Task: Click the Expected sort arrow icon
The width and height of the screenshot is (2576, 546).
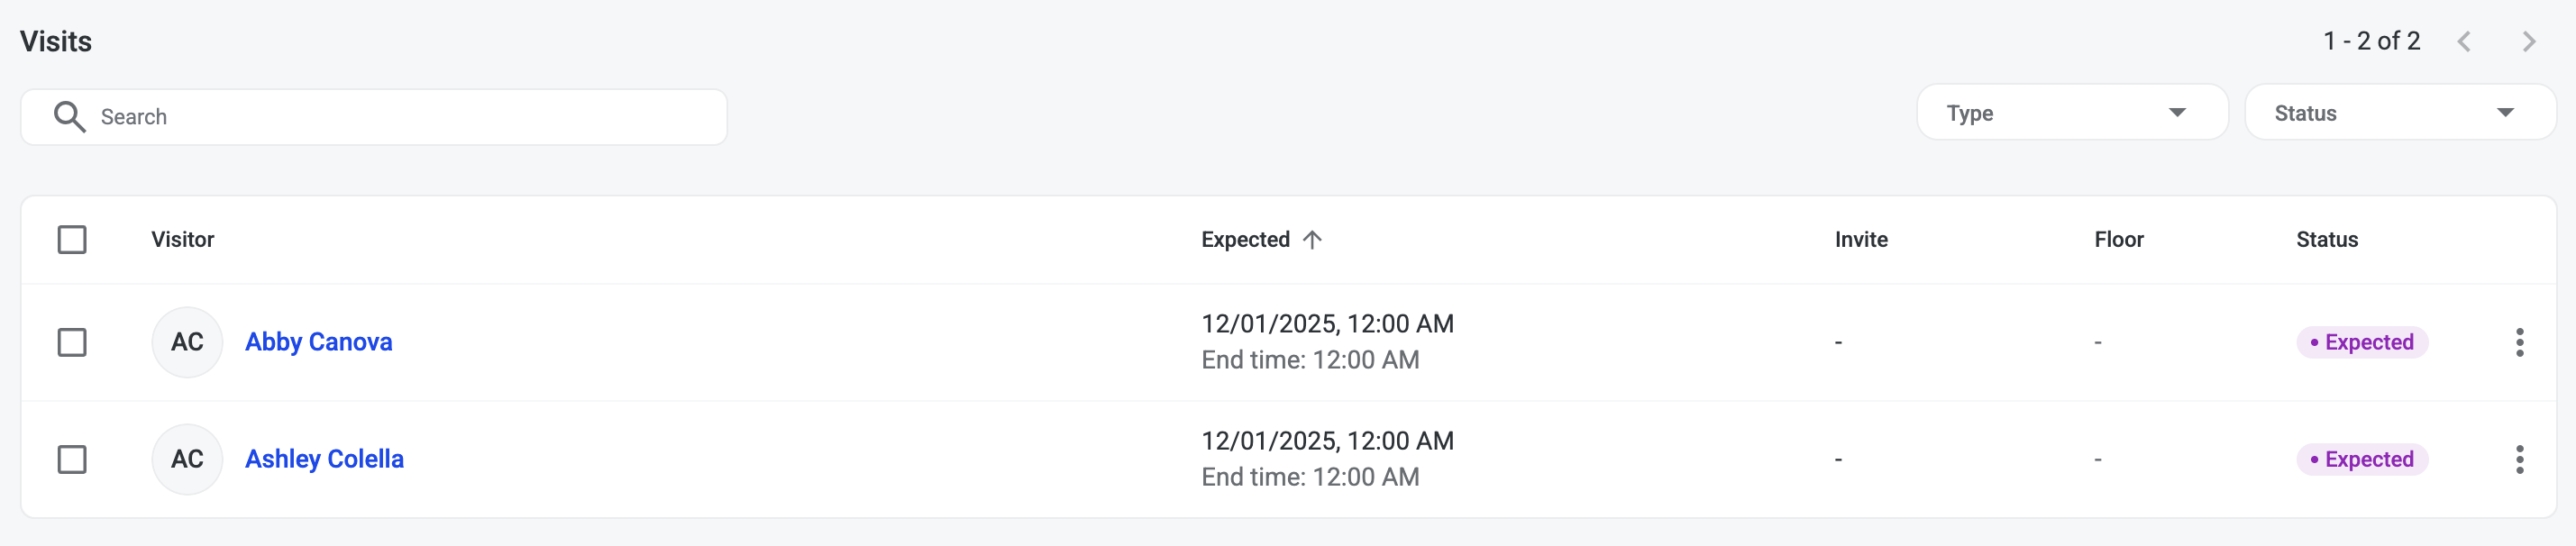Action: point(1312,240)
